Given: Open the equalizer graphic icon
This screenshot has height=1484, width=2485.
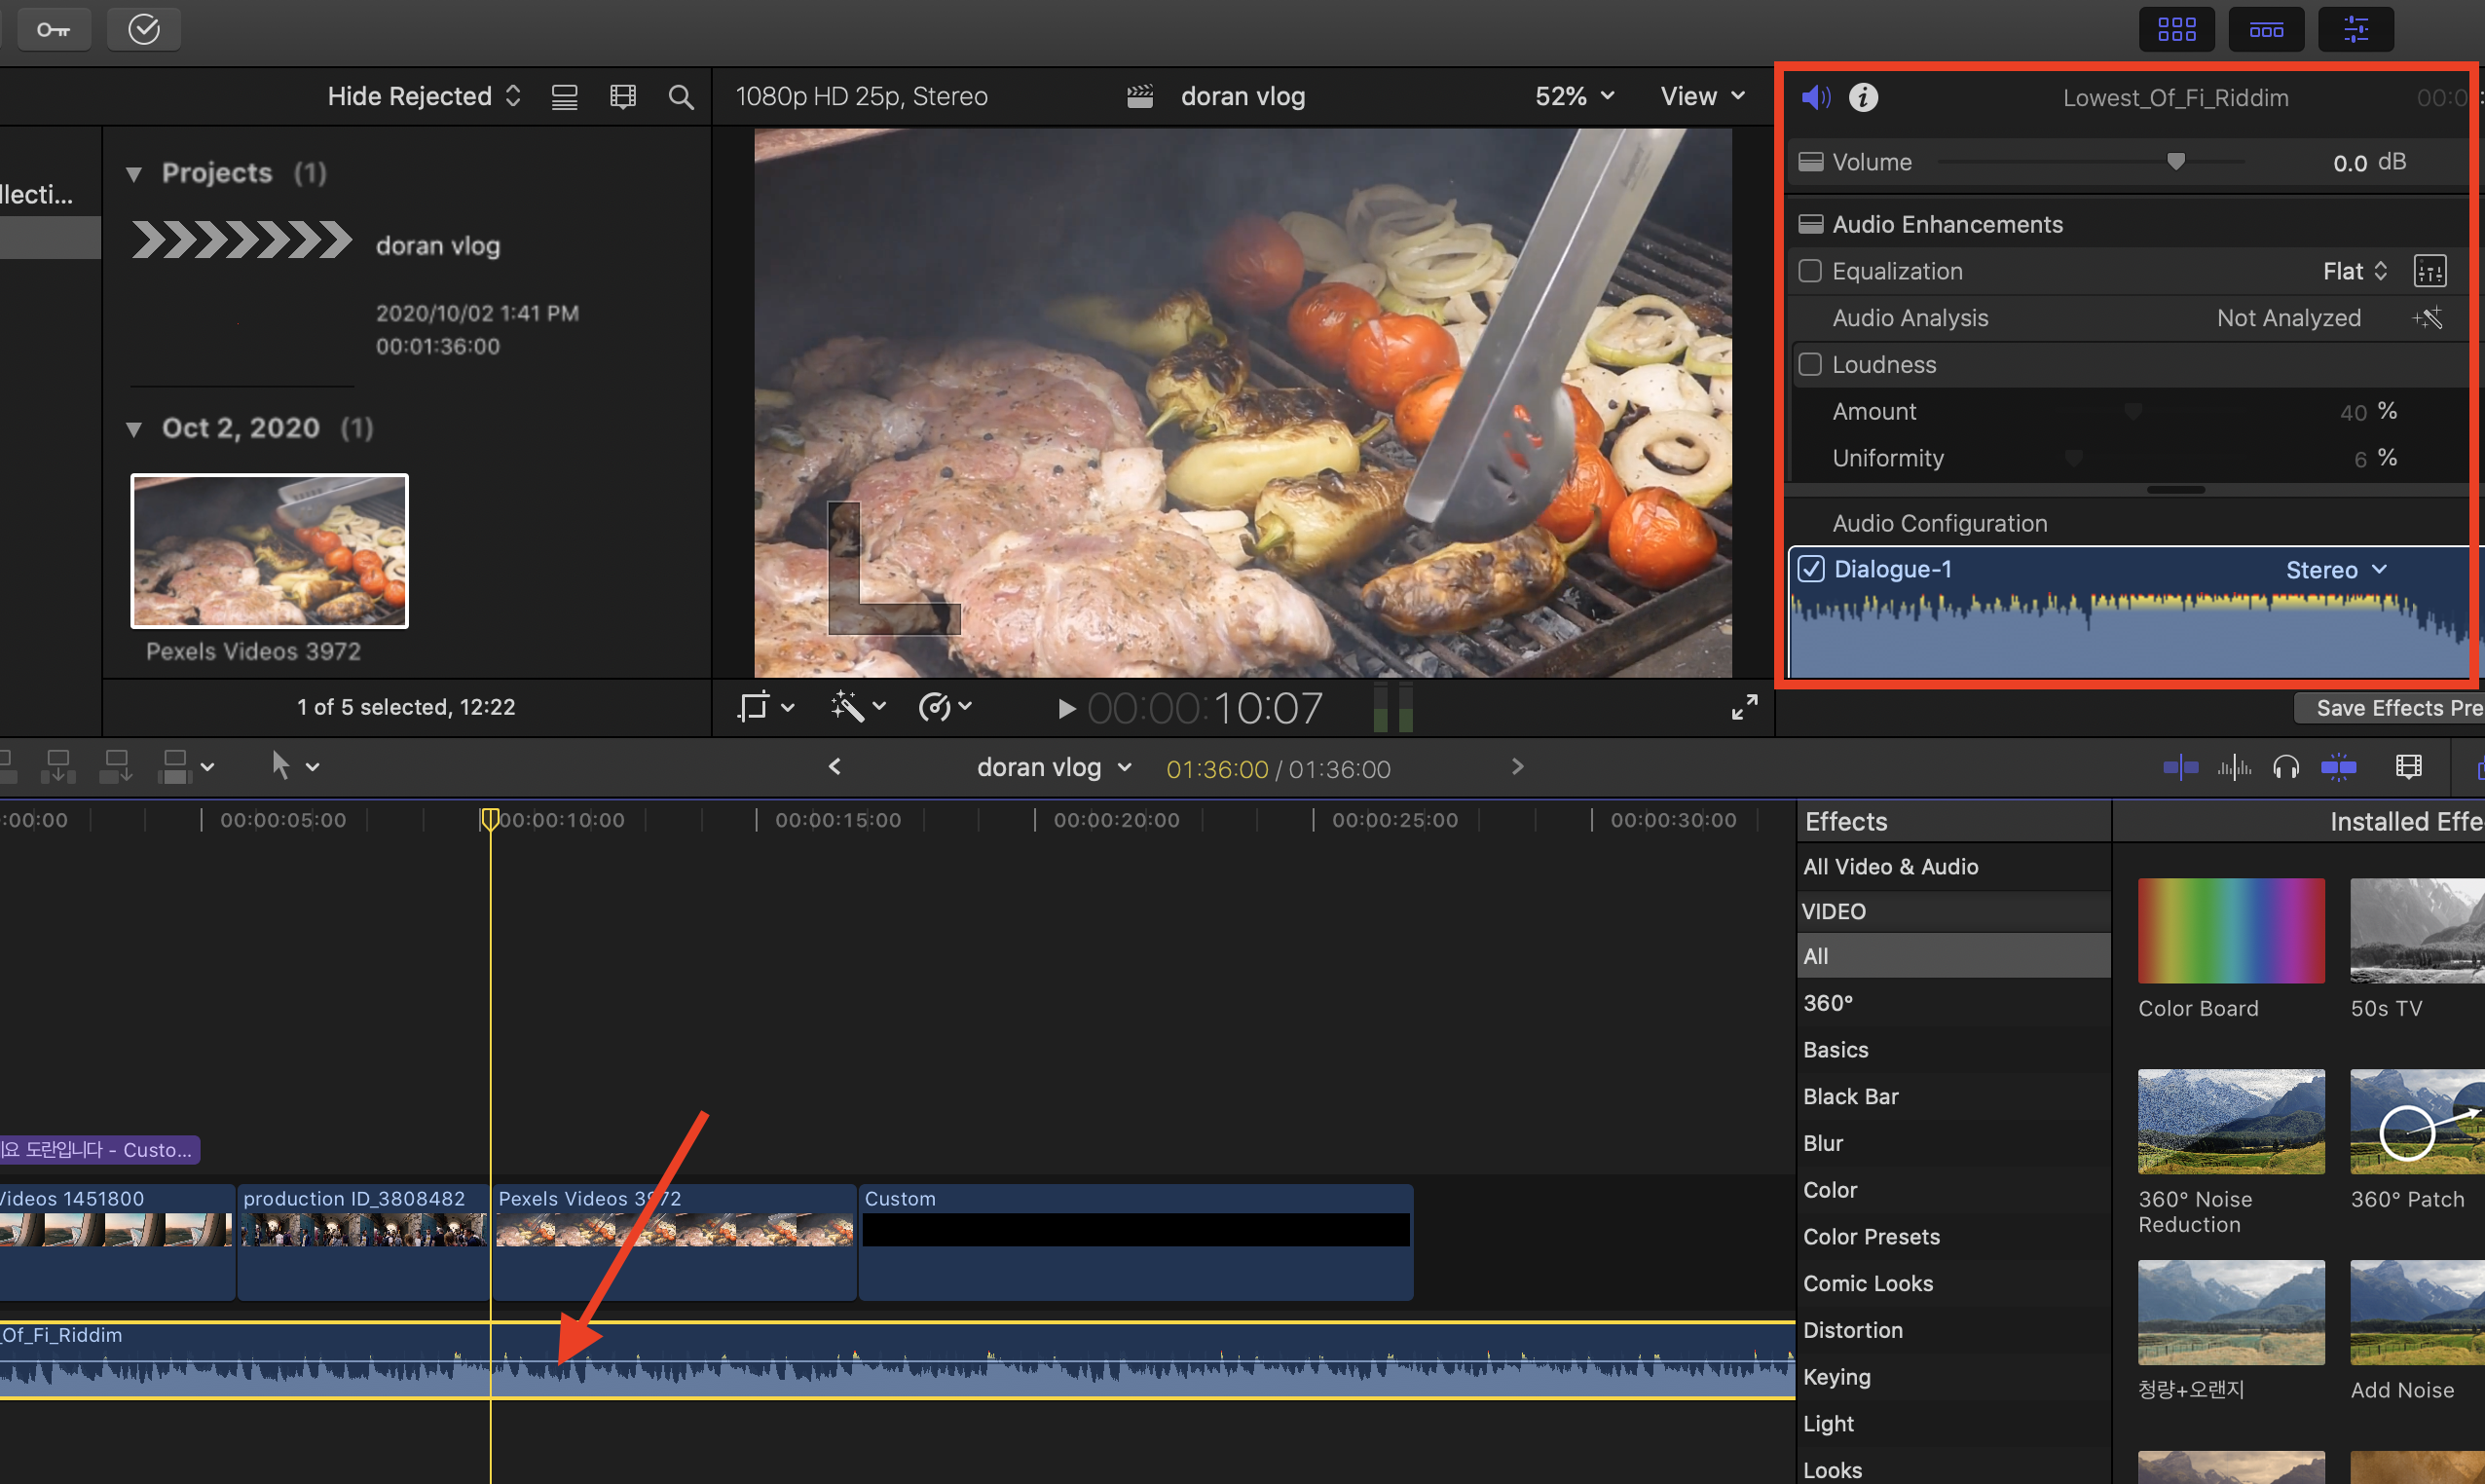Looking at the screenshot, I should (2429, 271).
